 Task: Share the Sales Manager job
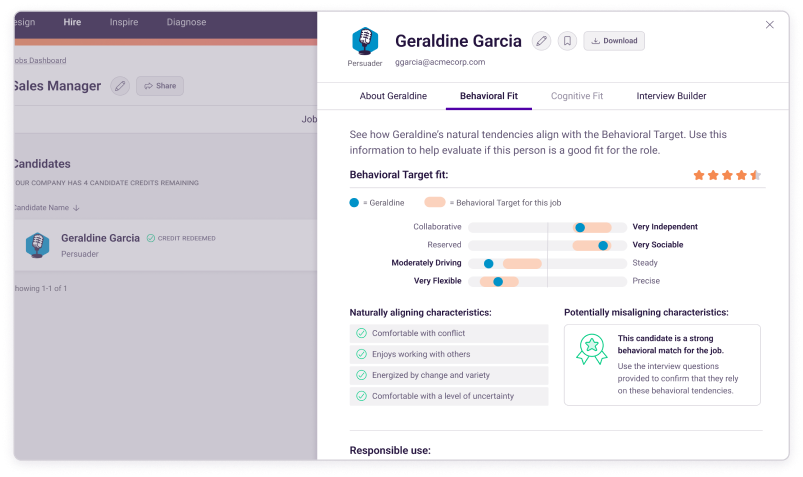[160, 86]
